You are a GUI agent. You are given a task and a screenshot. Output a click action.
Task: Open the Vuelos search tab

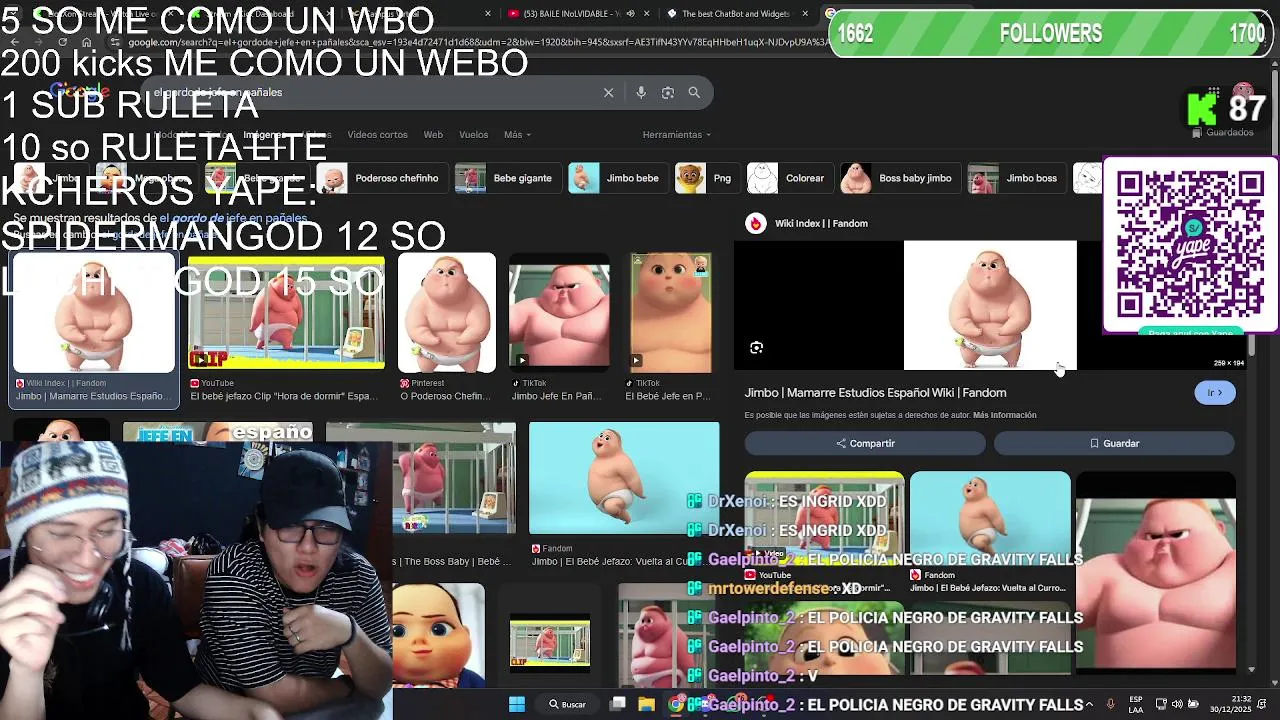473,134
